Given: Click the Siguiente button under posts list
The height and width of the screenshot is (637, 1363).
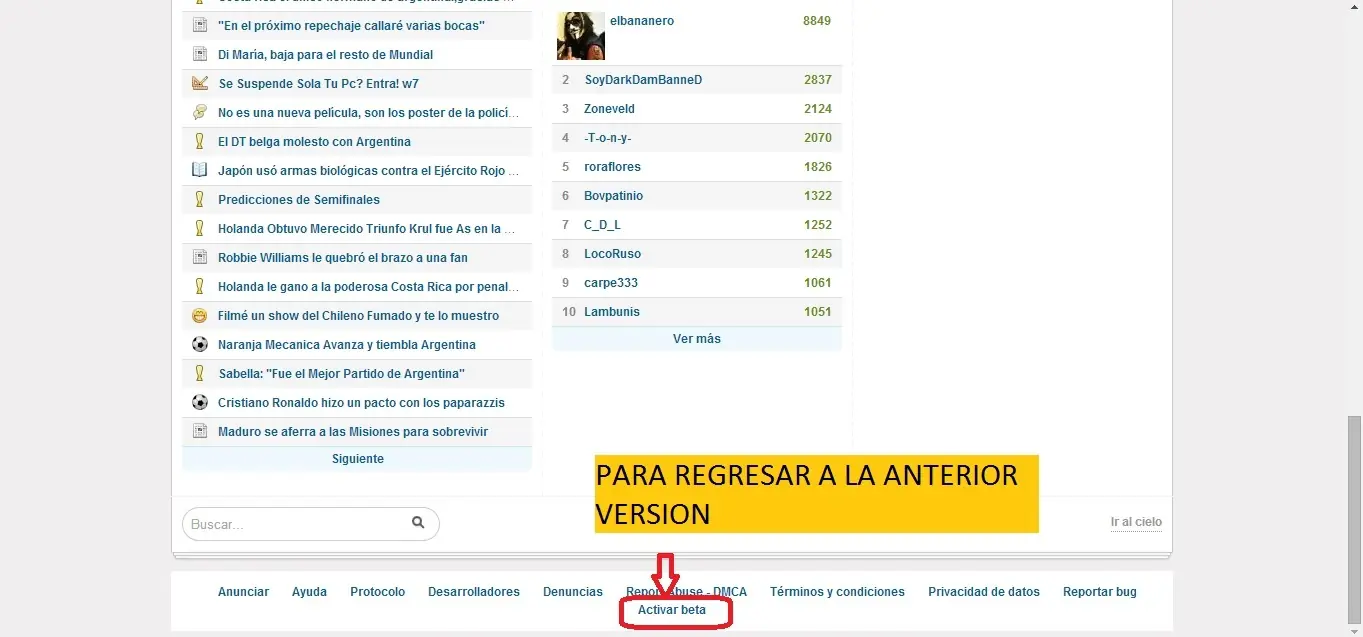Looking at the screenshot, I should (357, 459).
